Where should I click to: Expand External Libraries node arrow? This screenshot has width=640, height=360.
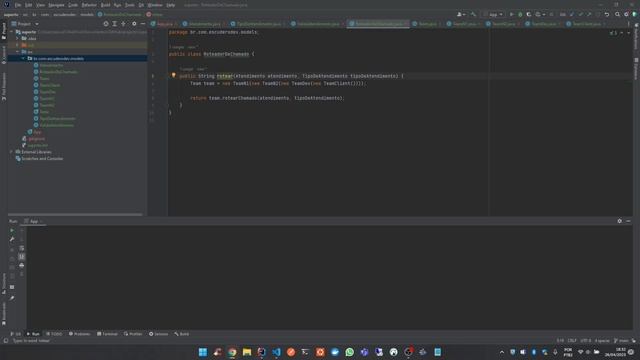(x=11, y=152)
